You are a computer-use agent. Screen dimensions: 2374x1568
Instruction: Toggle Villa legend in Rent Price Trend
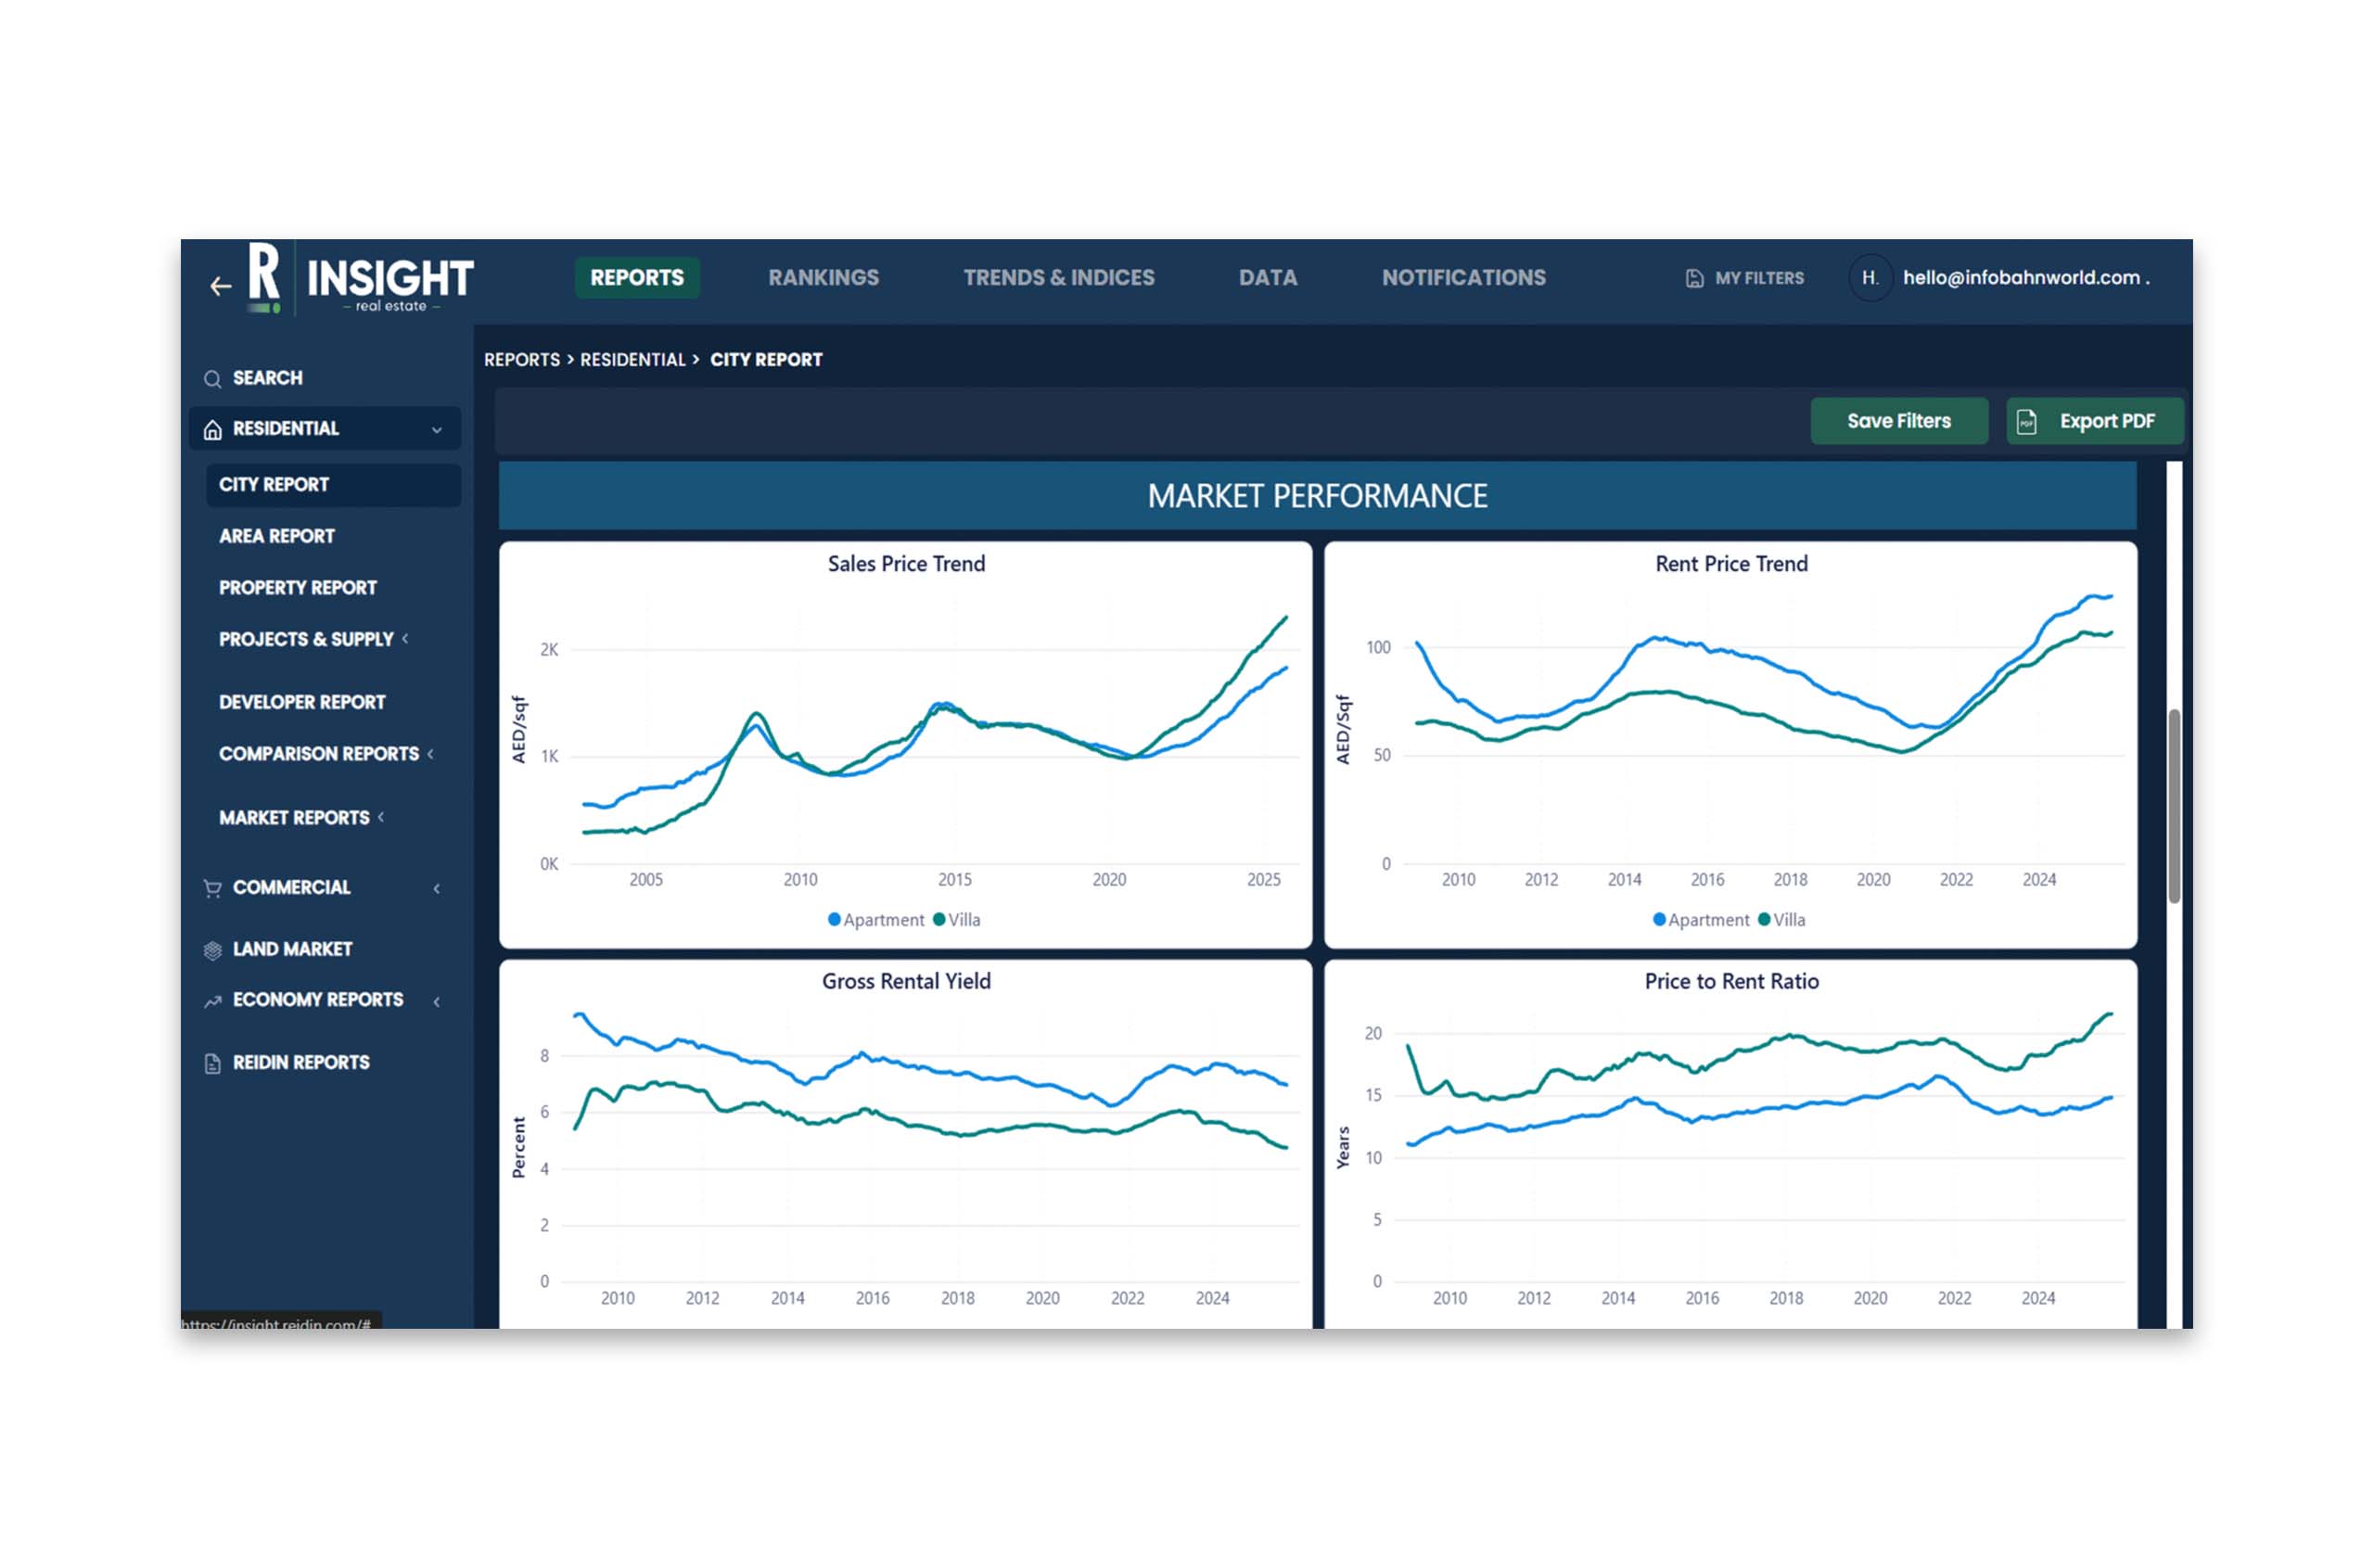tap(1781, 920)
